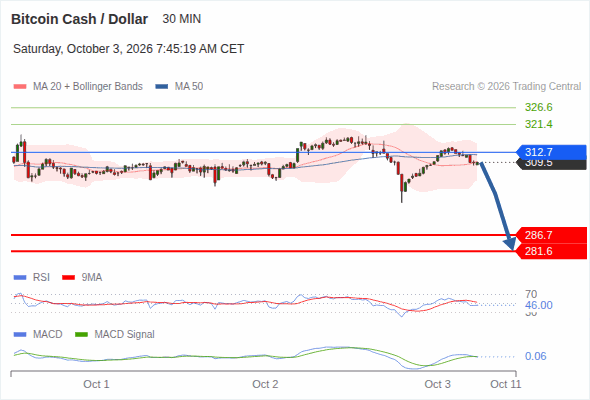Screen dimensions: 590x400
Task: Click the MACD blue legend swatch
Action: pyautogui.click(x=20, y=335)
